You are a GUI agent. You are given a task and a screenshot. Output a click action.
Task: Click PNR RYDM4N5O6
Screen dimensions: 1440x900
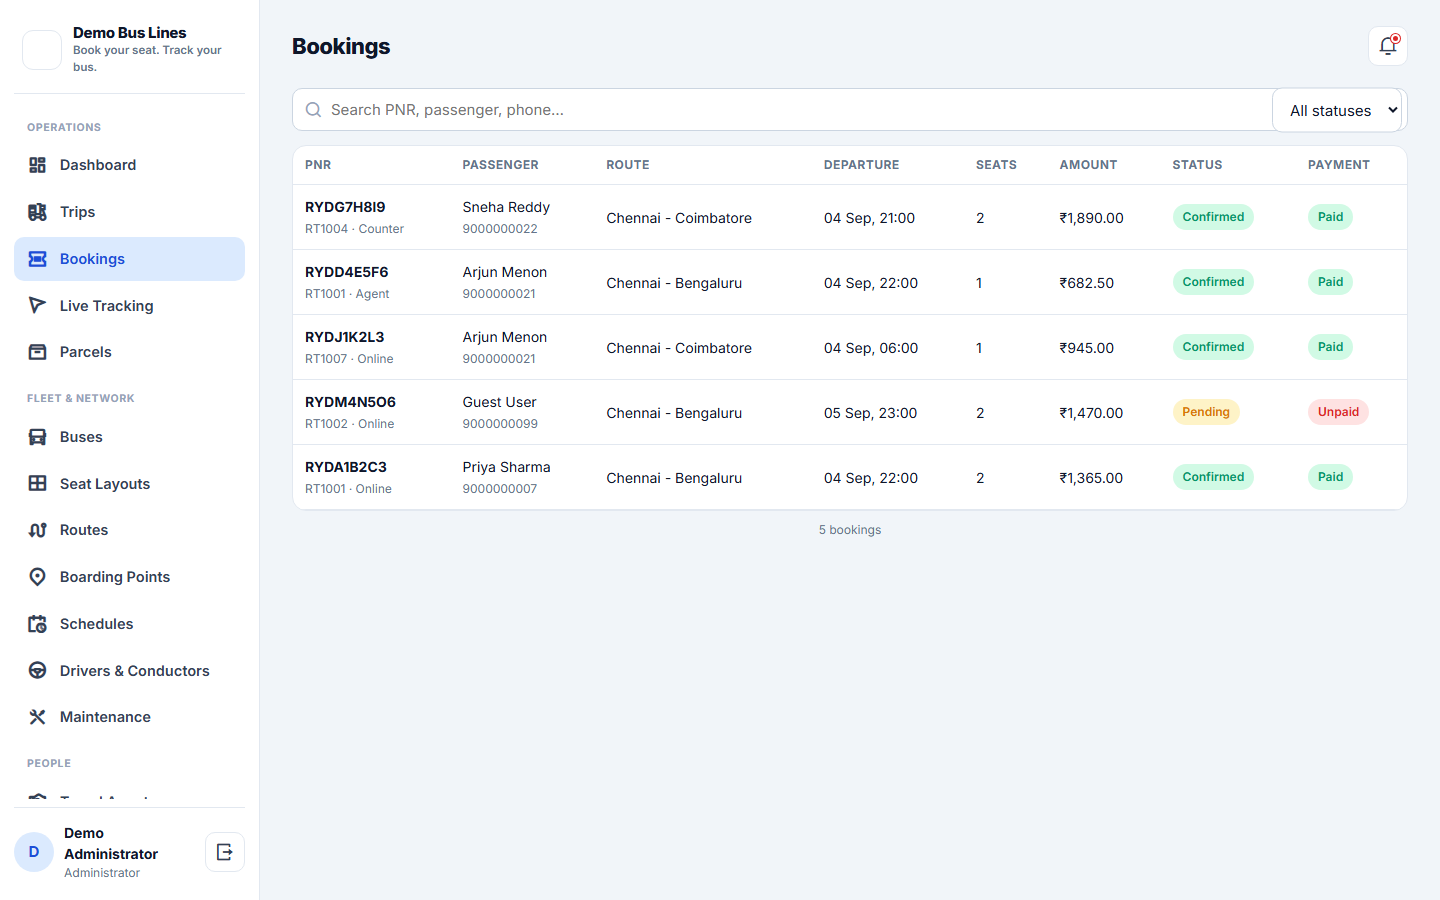click(x=350, y=402)
